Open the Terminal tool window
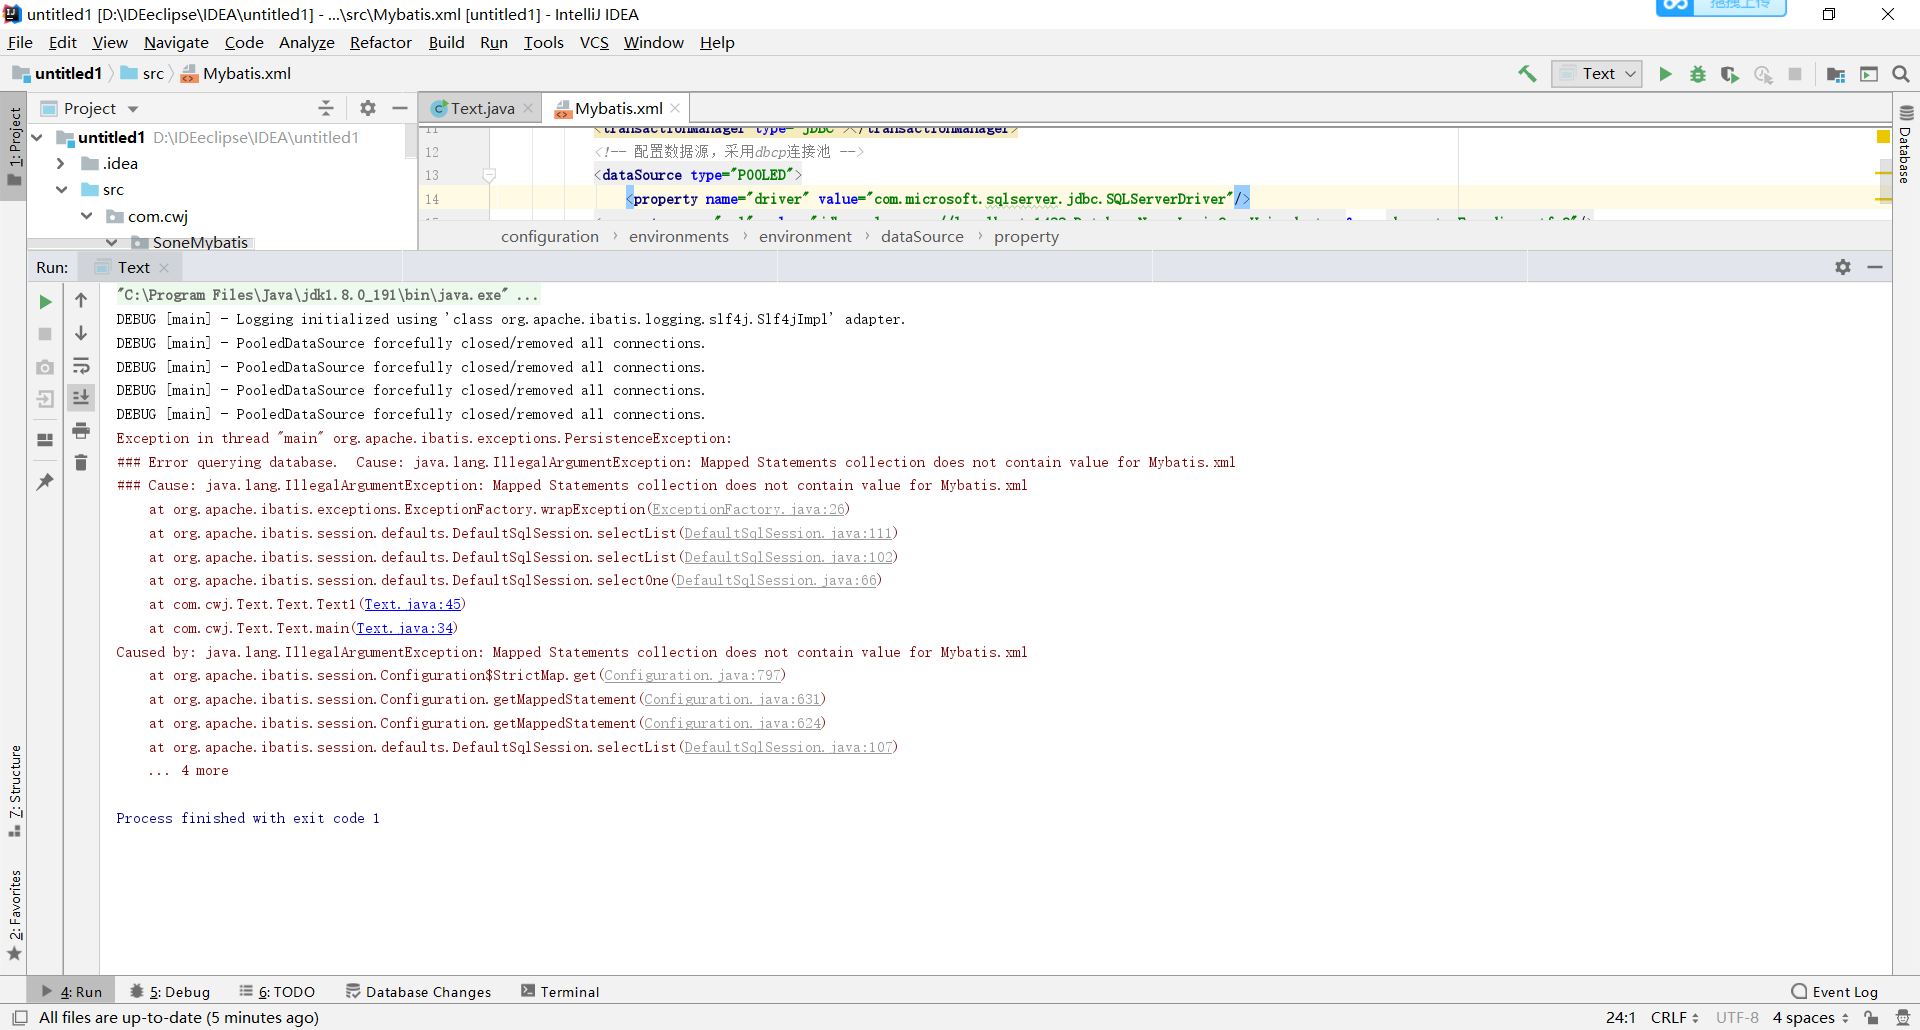The image size is (1920, 1030). pos(560,991)
